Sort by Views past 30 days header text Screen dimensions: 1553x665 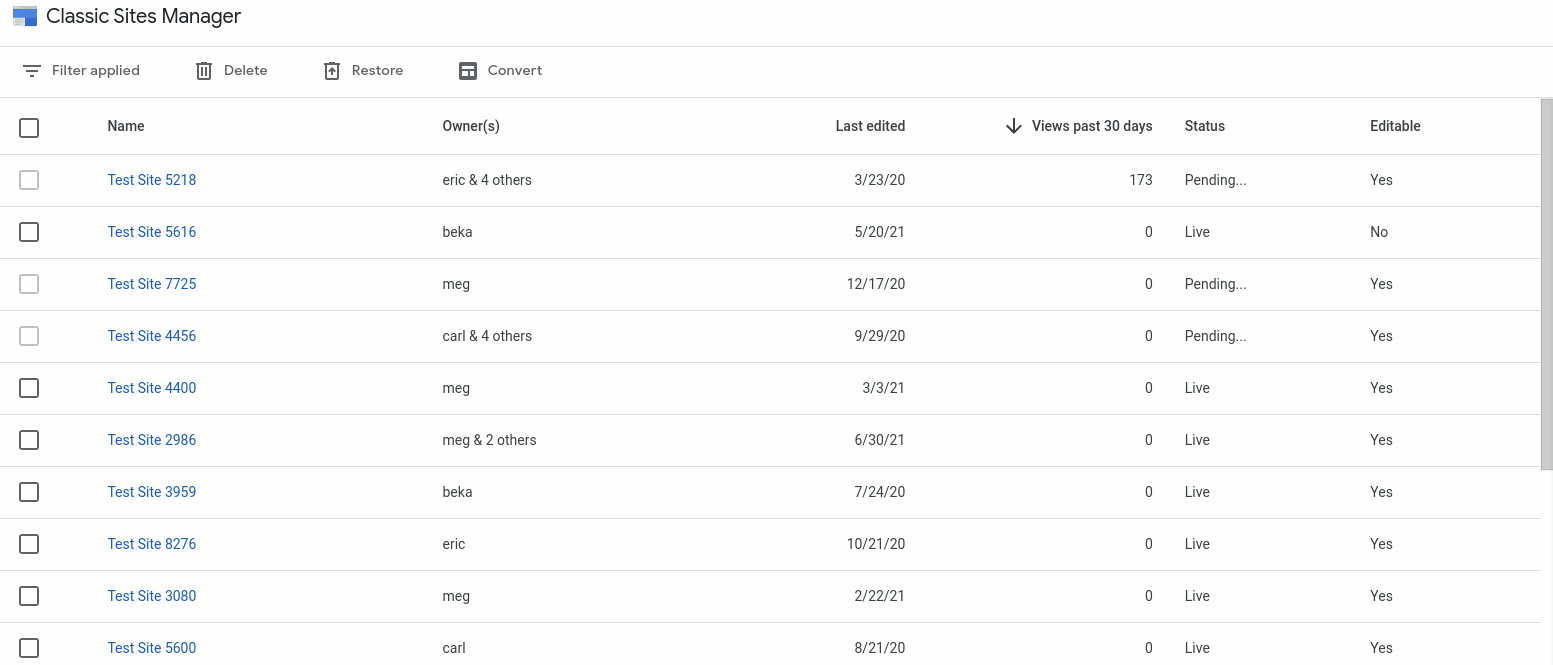click(1092, 126)
